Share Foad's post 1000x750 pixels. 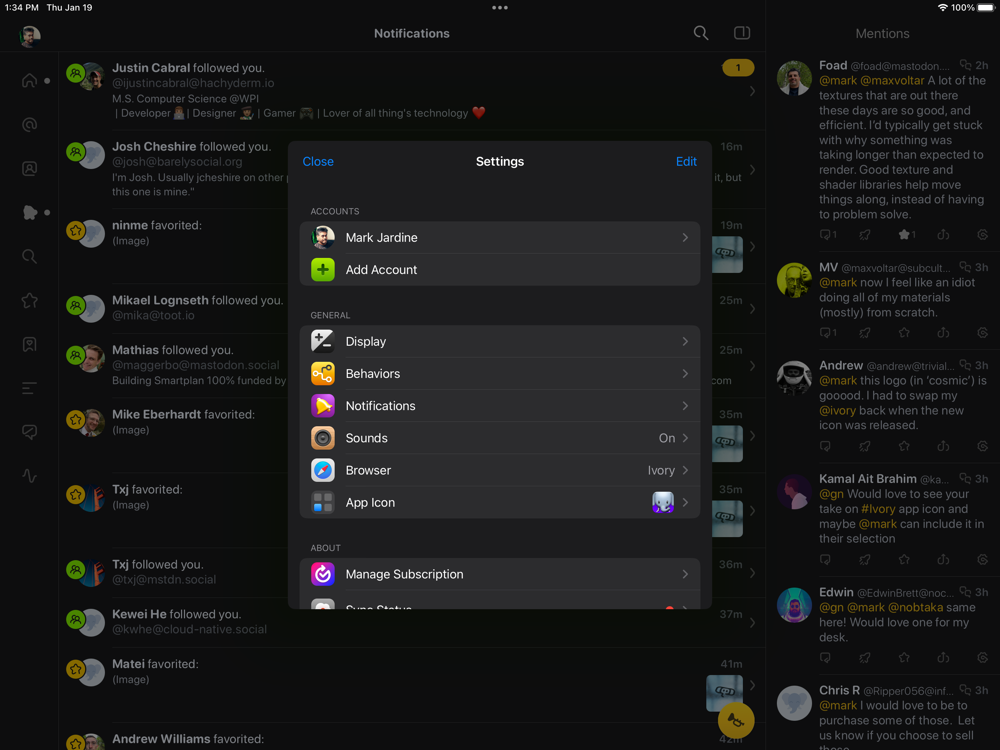943,235
